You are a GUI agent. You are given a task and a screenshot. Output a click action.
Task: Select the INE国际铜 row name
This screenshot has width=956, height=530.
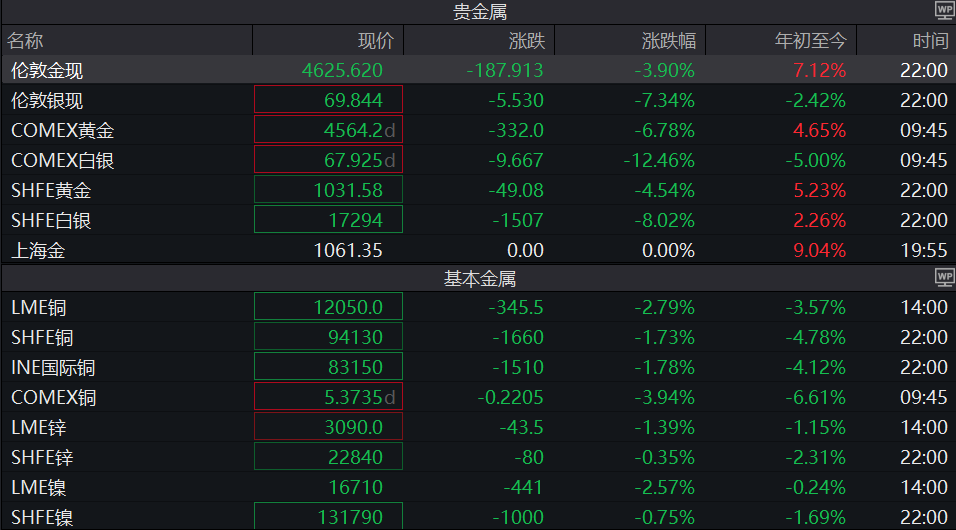tap(53, 368)
